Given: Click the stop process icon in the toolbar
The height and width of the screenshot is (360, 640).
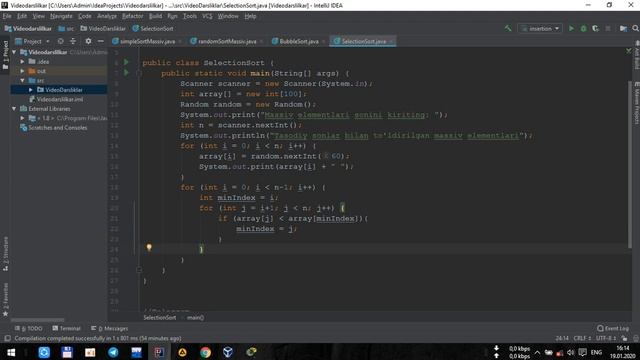Looking at the screenshot, I should pyautogui.click(x=608, y=29).
